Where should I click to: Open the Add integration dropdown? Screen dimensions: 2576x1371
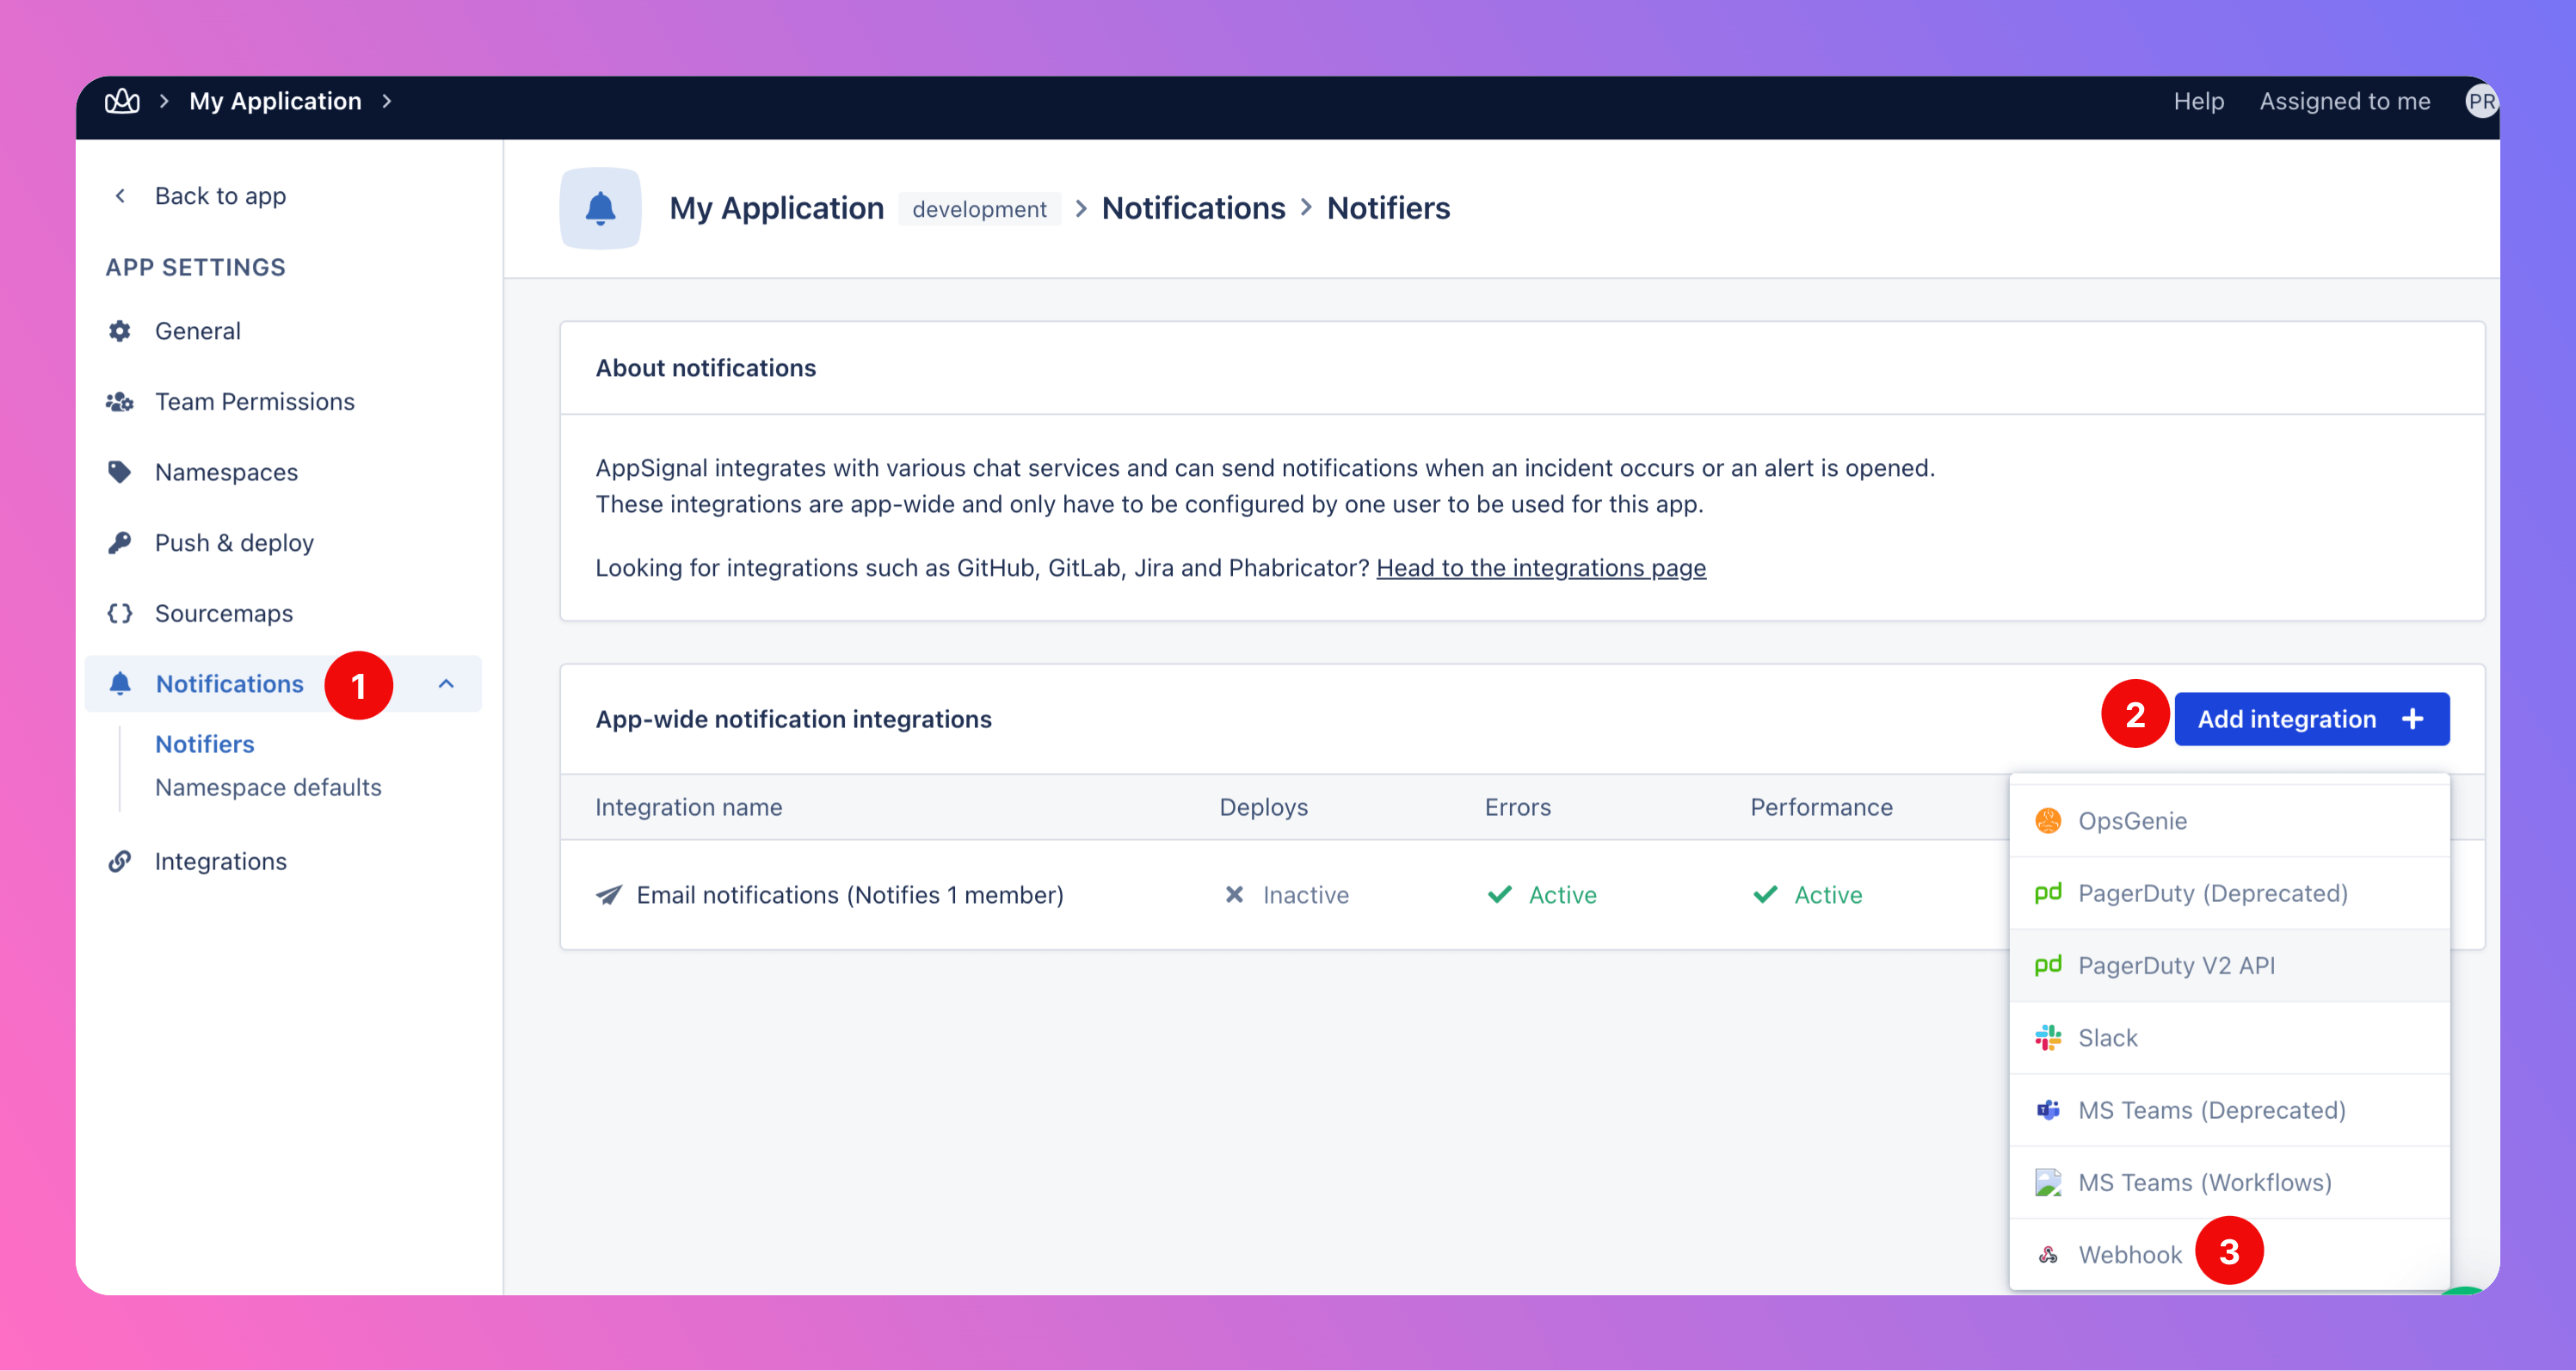pos(2310,719)
